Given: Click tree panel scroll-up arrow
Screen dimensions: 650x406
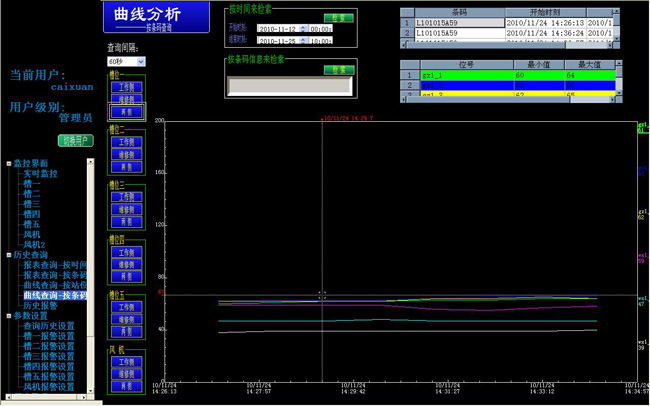Looking at the screenshot, I should pyautogui.click(x=90, y=162).
